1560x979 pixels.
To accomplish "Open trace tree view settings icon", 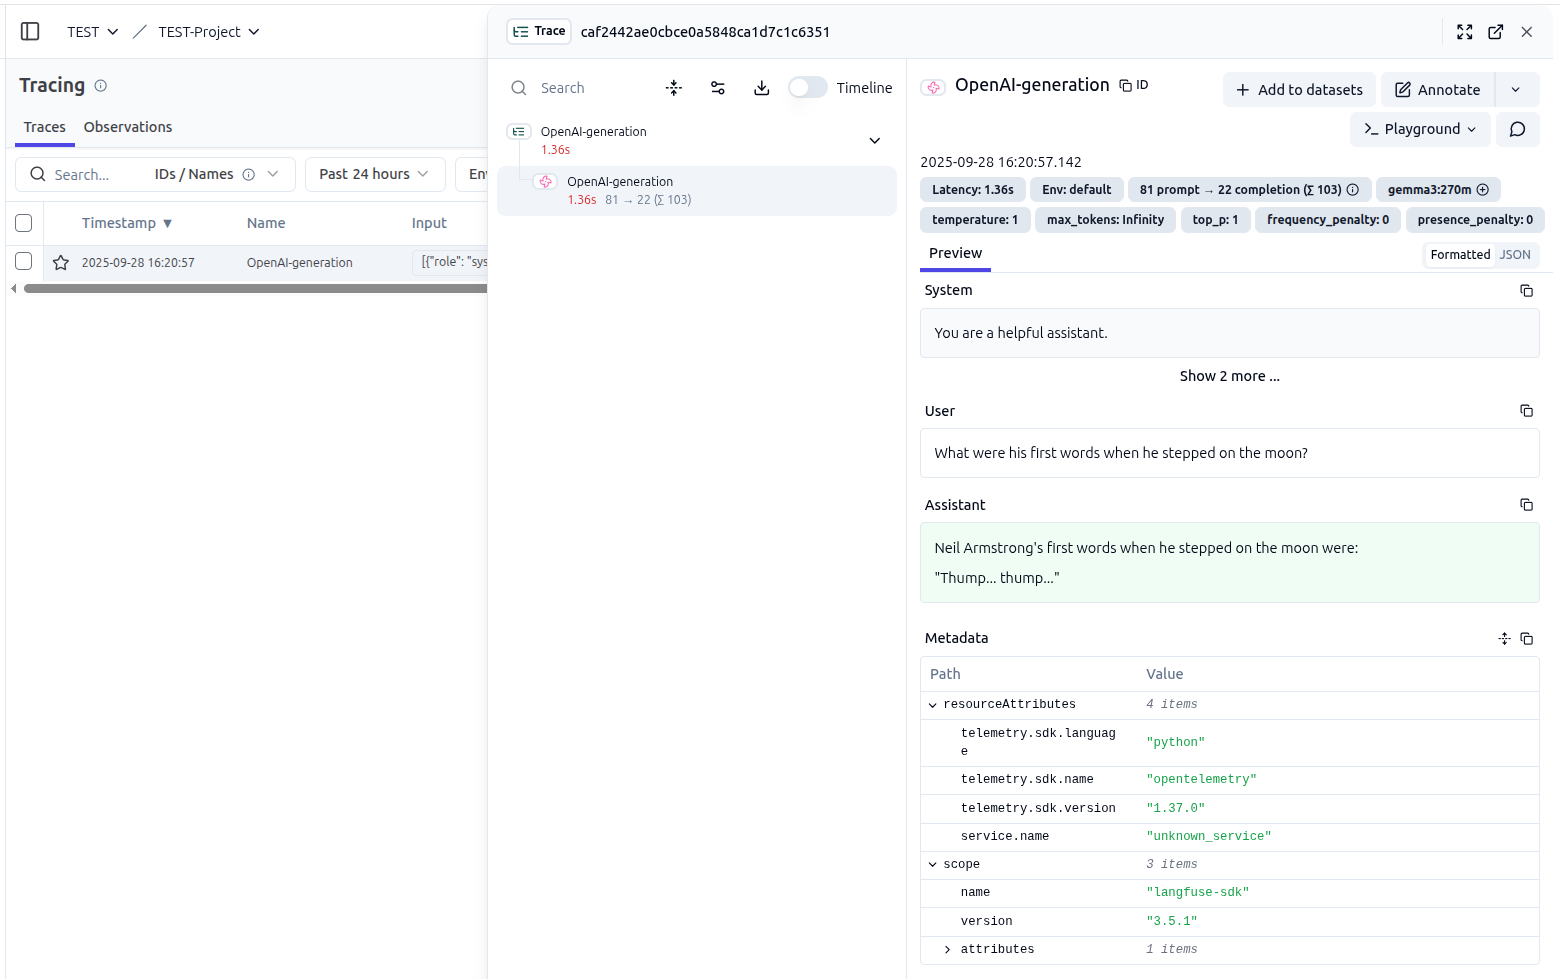I will 718,88.
